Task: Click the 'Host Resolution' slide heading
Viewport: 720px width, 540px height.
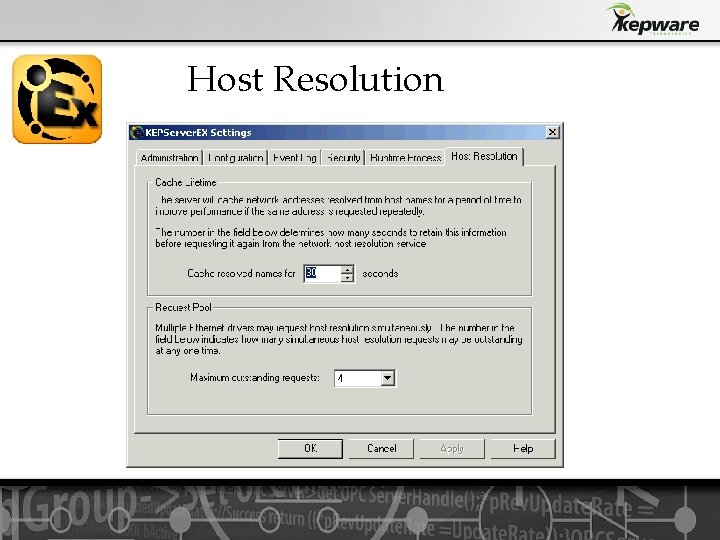Action: click(315, 79)
